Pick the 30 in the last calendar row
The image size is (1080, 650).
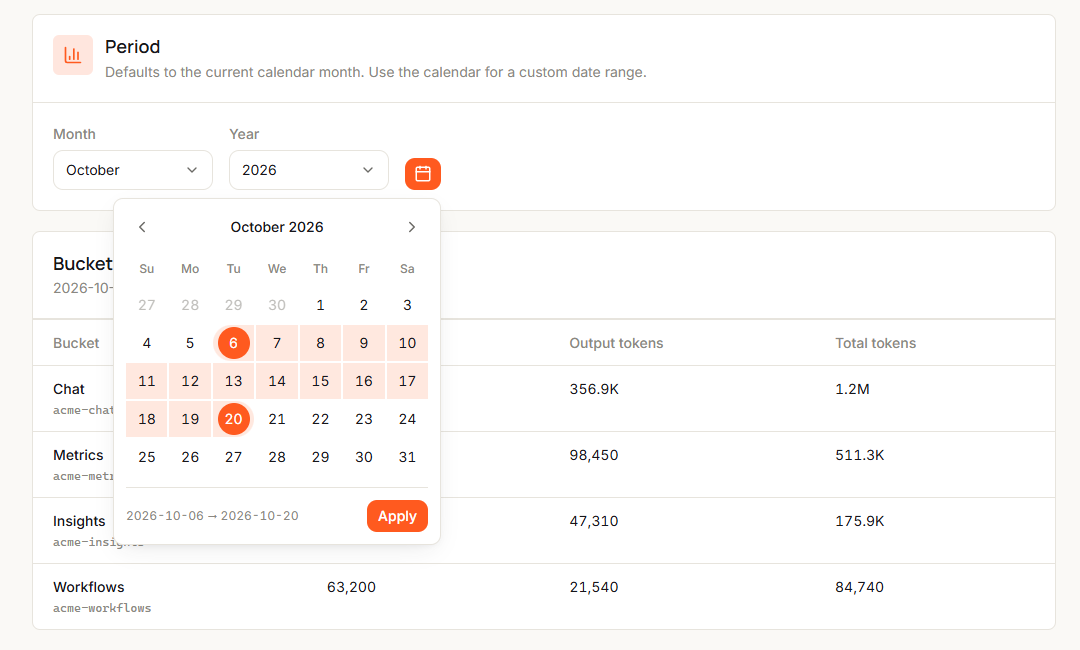(x=364, y=457)
